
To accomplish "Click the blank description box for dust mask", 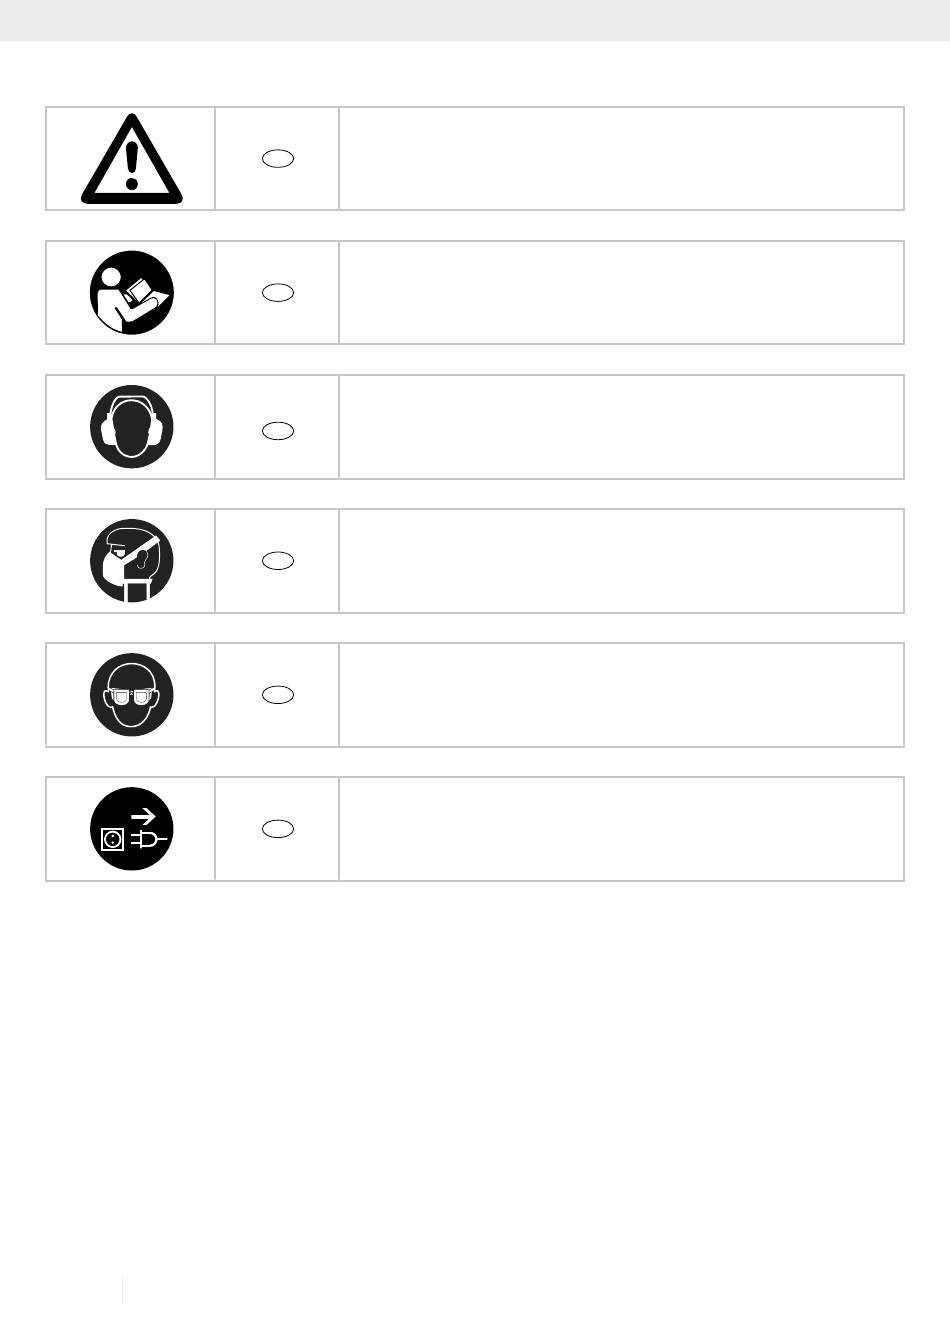I will tap(621, 561).
